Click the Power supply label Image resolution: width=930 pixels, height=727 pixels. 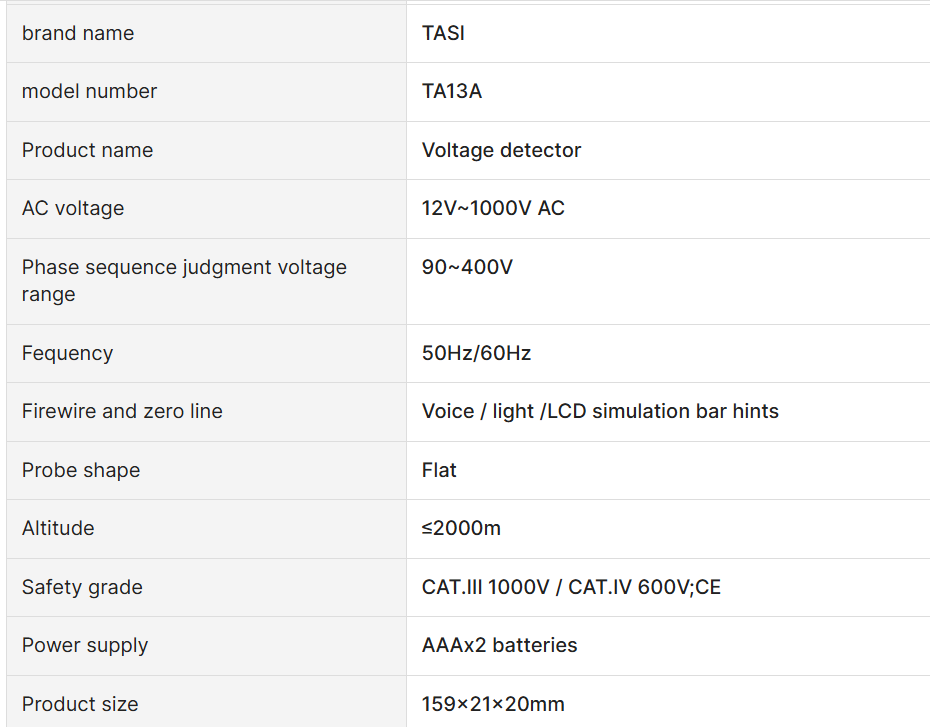[85, 645]
